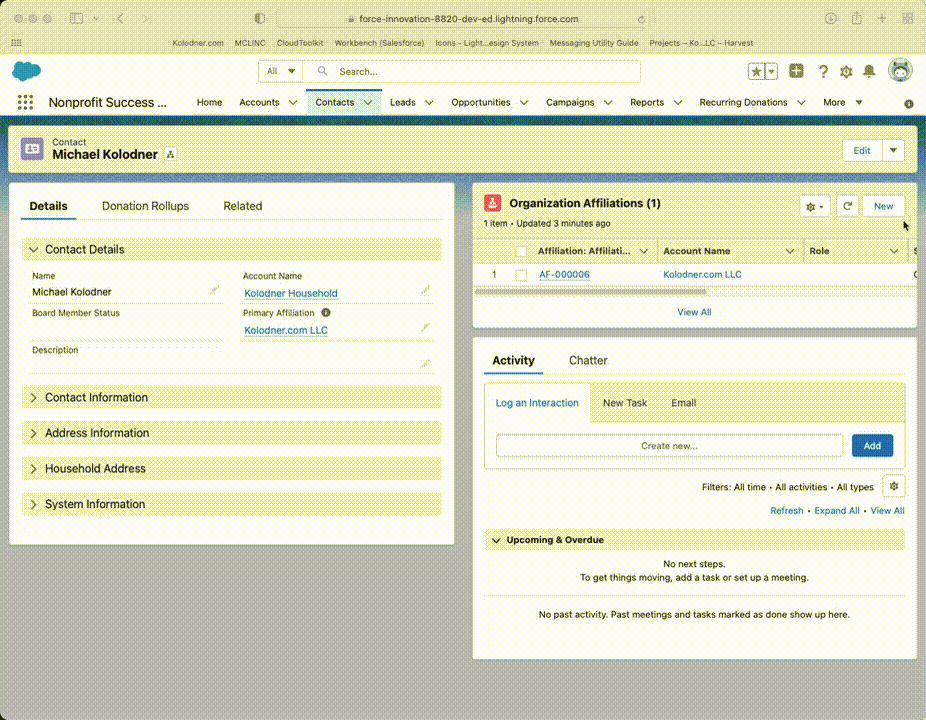Open Recurring Donations tab dropdown chevron

click(x=801, y=103)
